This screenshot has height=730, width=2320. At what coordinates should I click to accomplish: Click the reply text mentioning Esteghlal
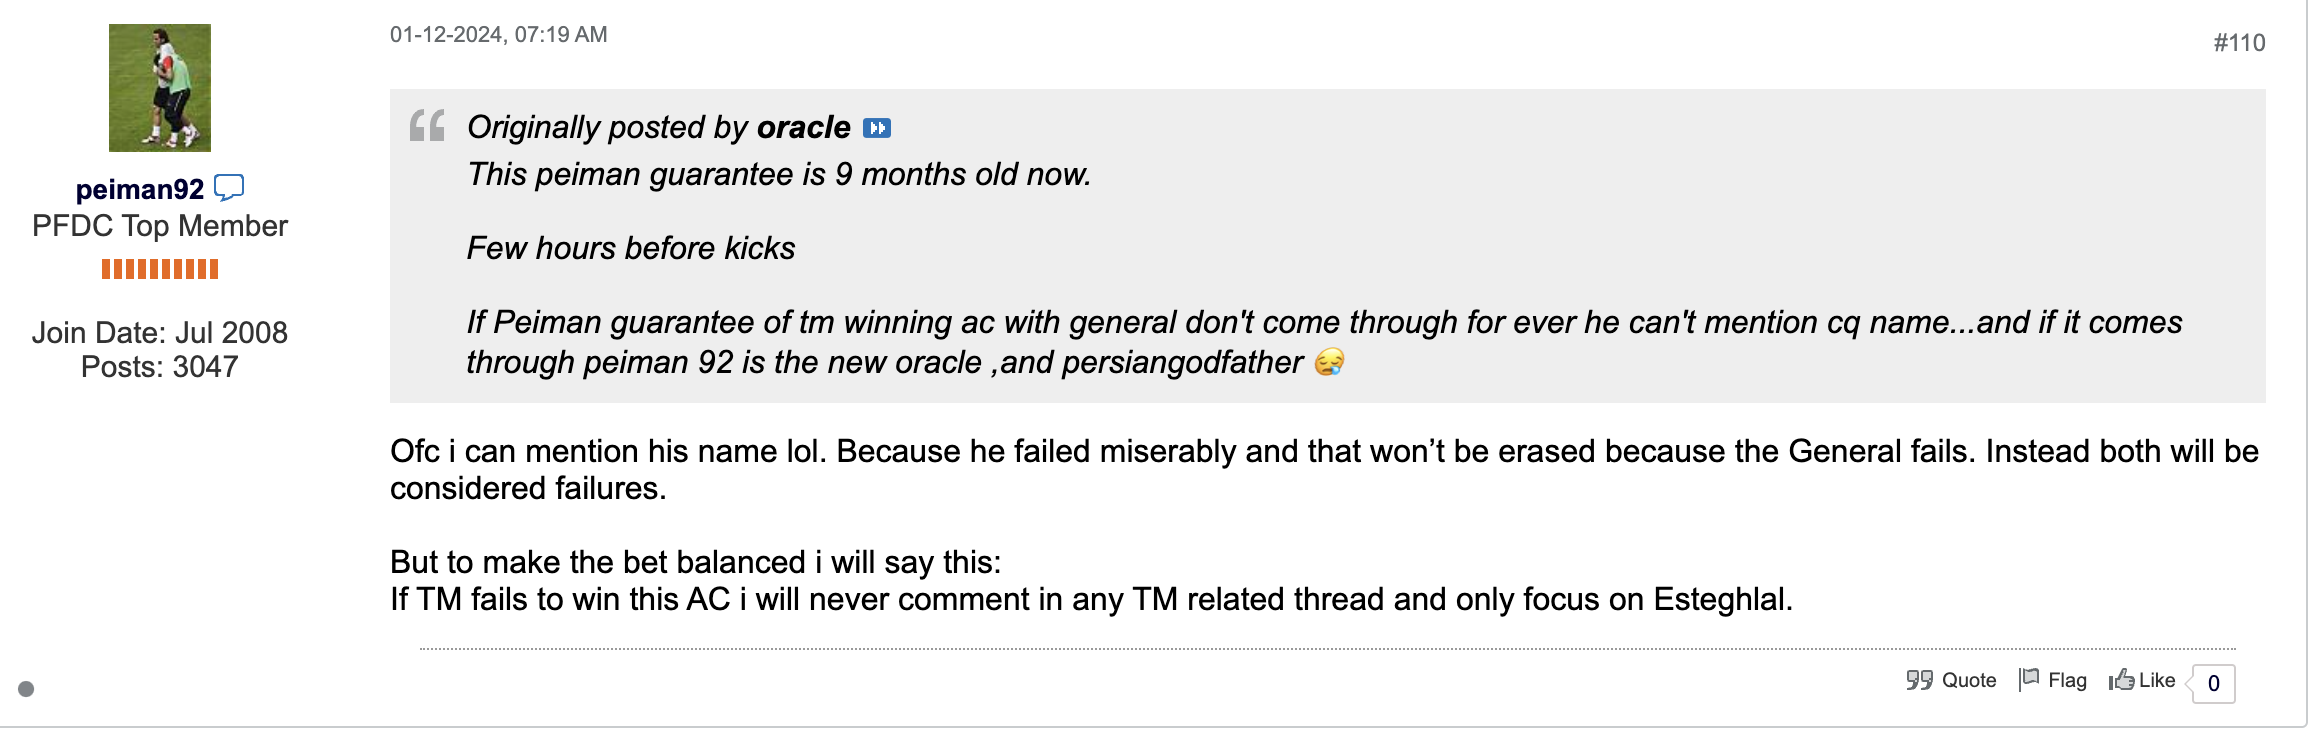tap(1090, 599)
